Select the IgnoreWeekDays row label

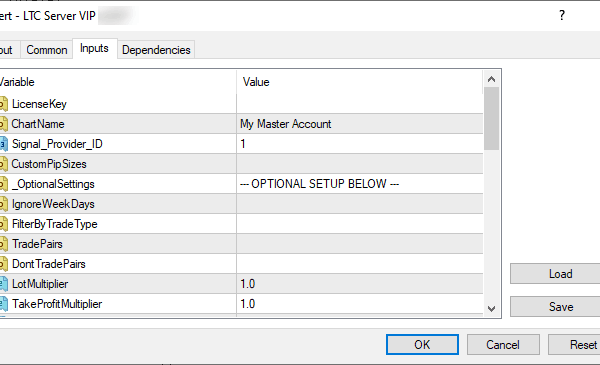pos(53,204)
